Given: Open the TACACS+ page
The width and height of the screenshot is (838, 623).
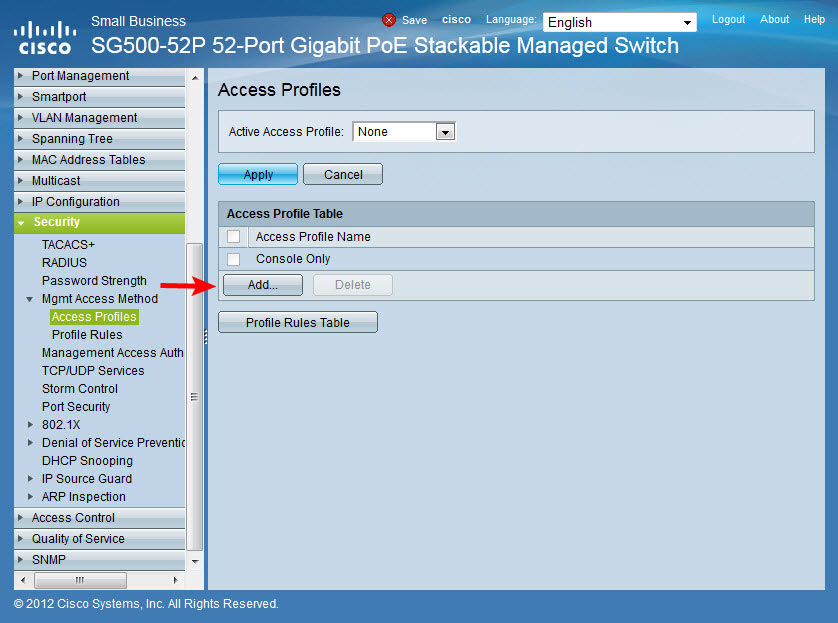Looking at the screenshot, I should (x=68, y=245).
